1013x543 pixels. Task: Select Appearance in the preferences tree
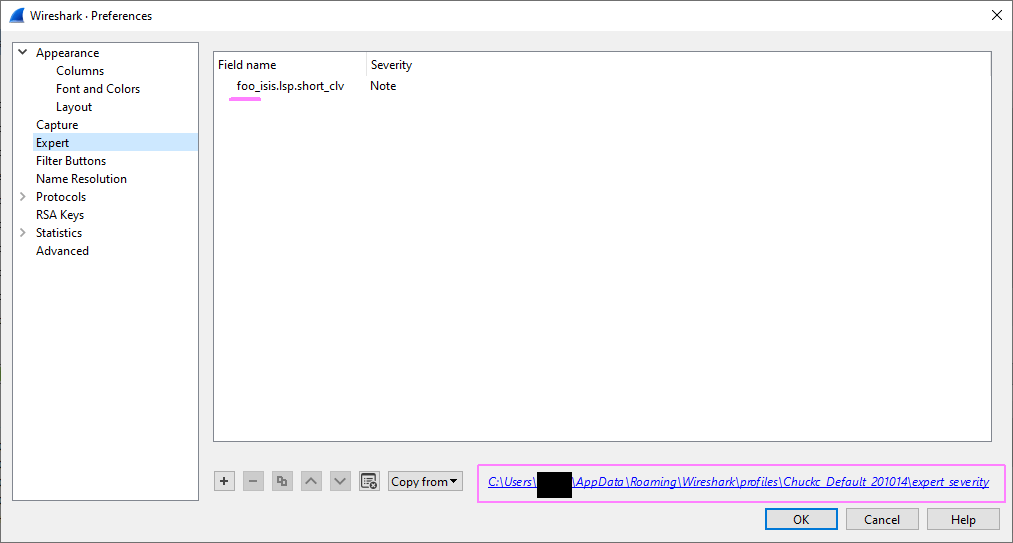click(67, 53)
